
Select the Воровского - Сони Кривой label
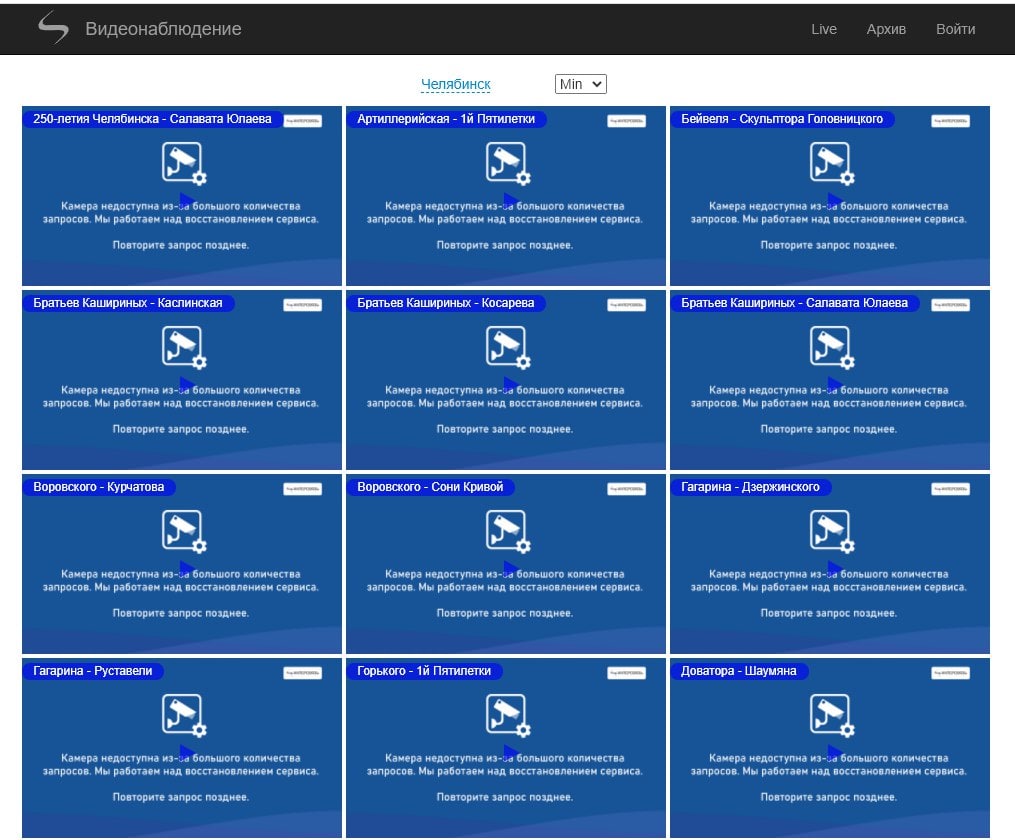point(430,487)
